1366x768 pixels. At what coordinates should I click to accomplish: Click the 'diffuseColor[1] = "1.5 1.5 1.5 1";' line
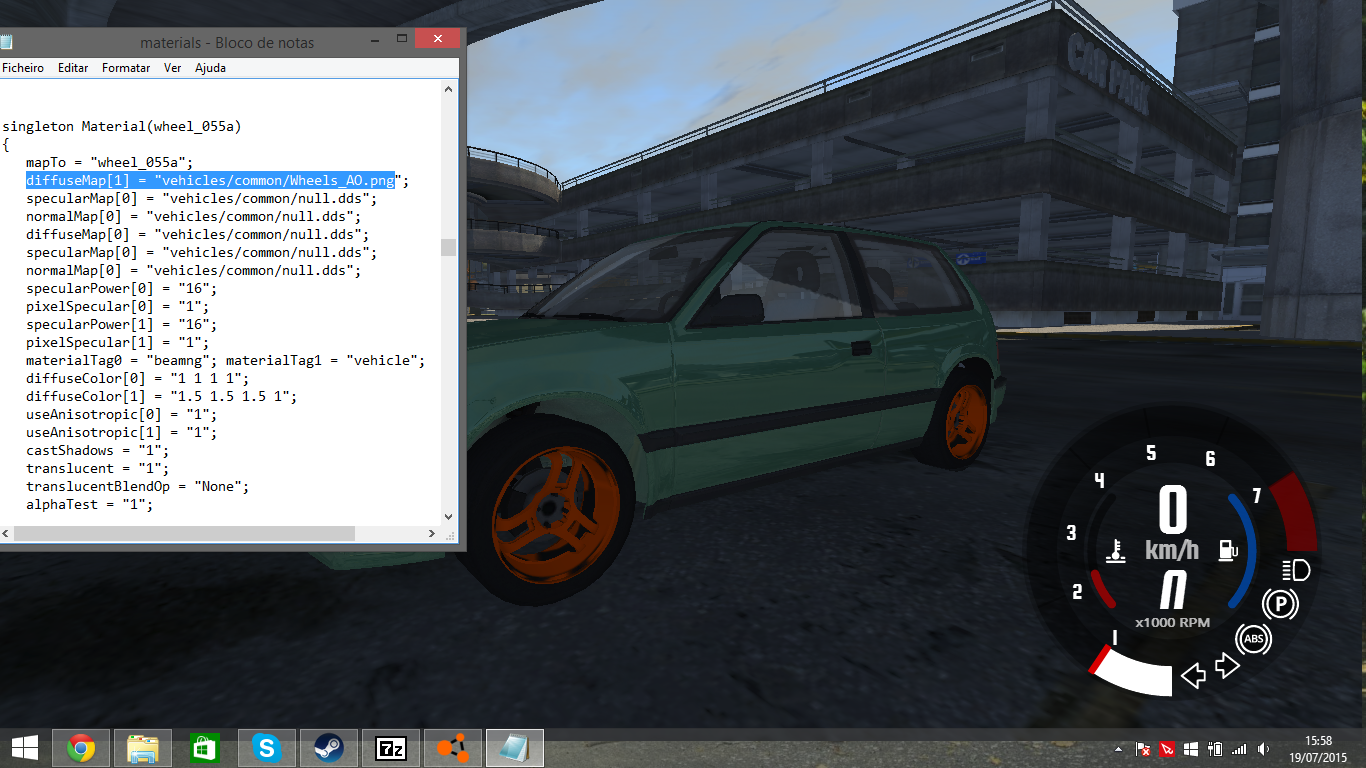pyautogui.click(x=162, y=396)
